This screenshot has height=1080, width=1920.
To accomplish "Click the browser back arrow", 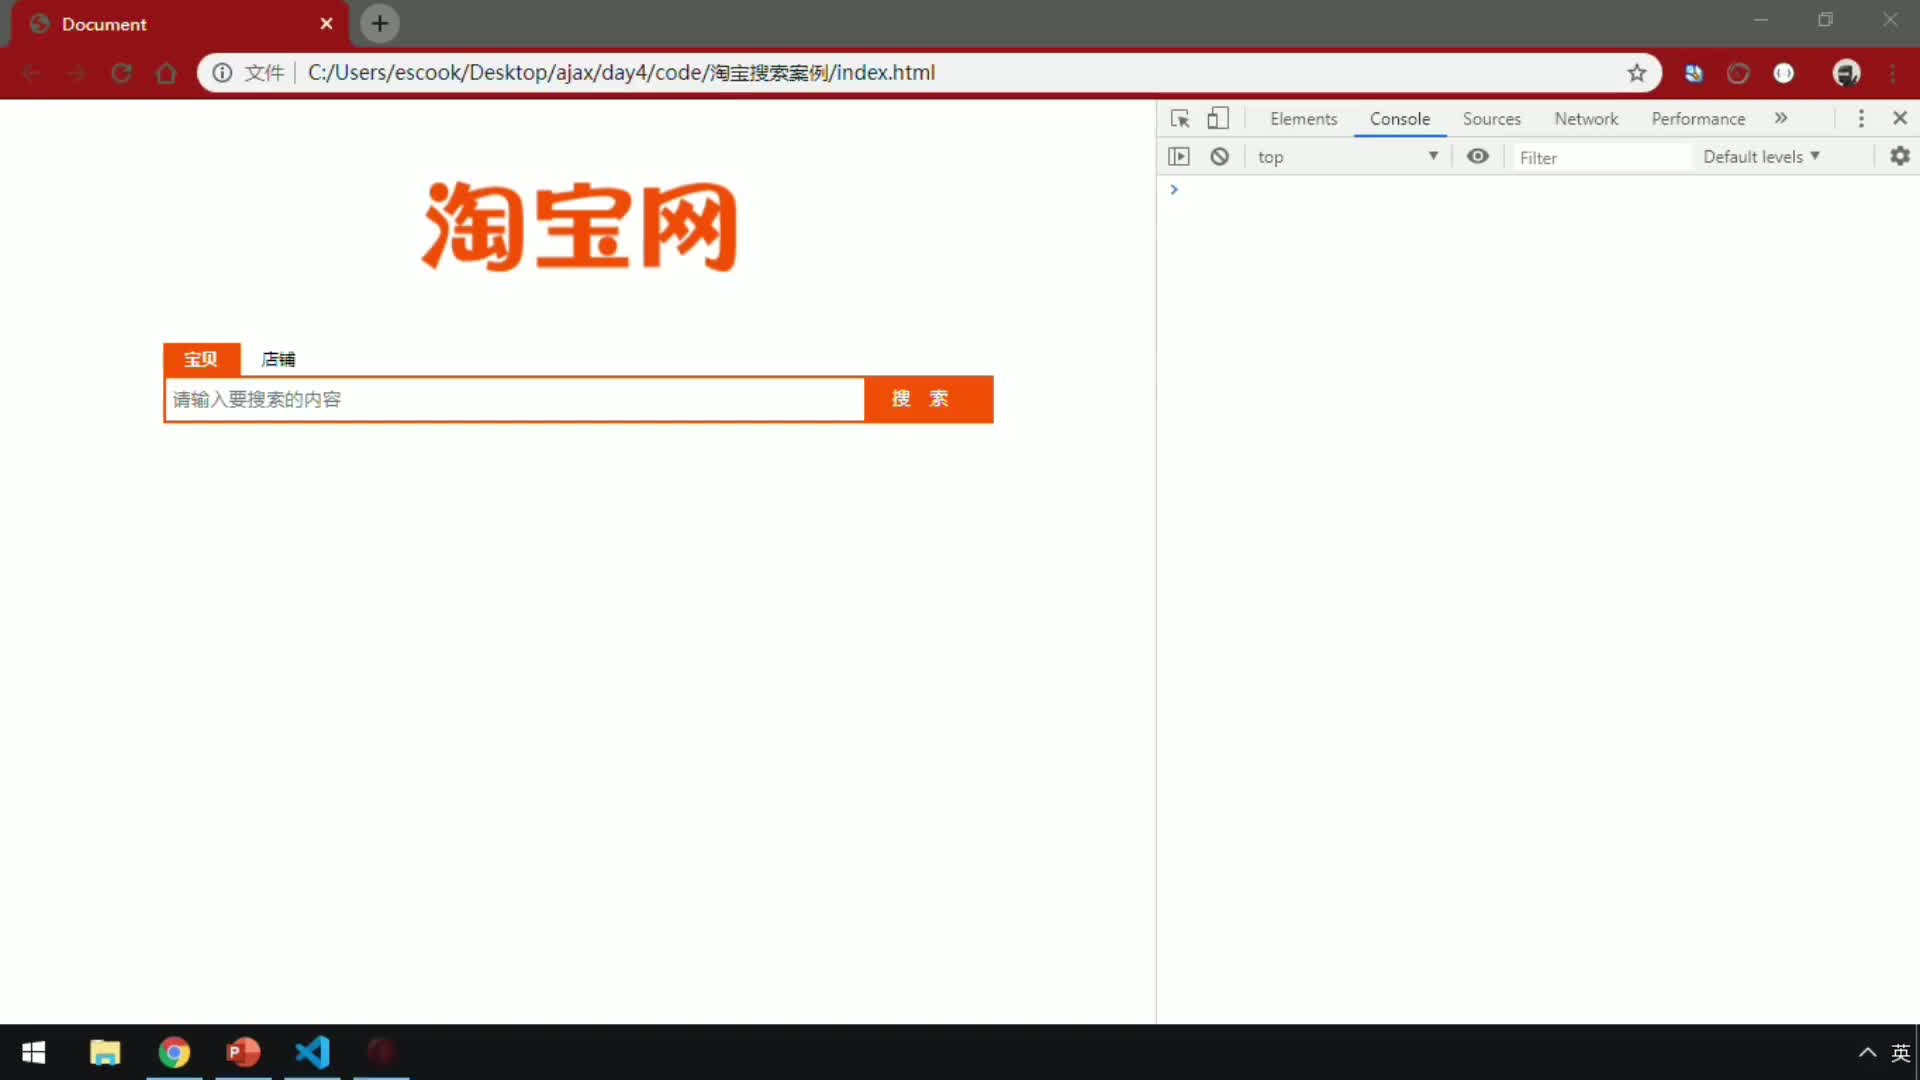I will point(31,73).
